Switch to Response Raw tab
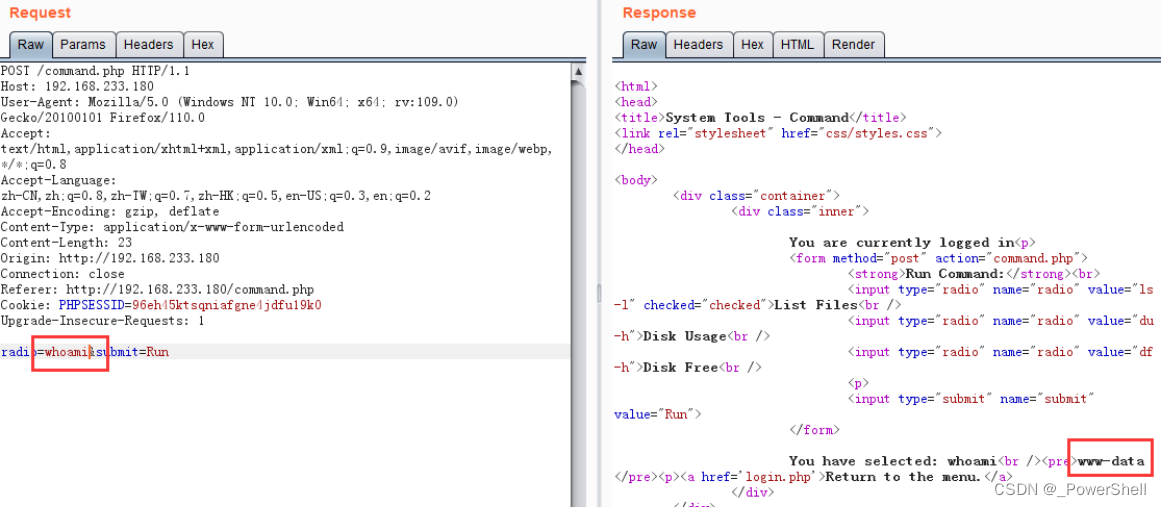This screenshot has width=1161, height=507. [x=643, y=44]
